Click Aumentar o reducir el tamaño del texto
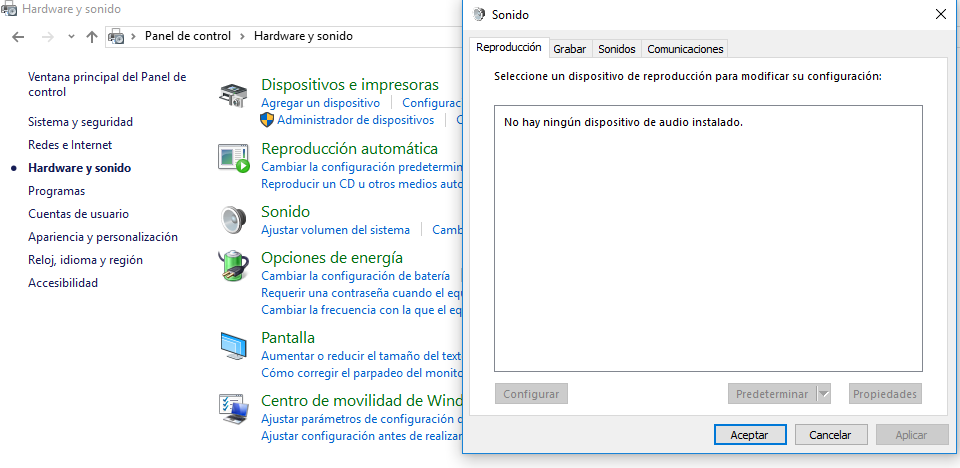960x468 pixels. coord(361,356)
